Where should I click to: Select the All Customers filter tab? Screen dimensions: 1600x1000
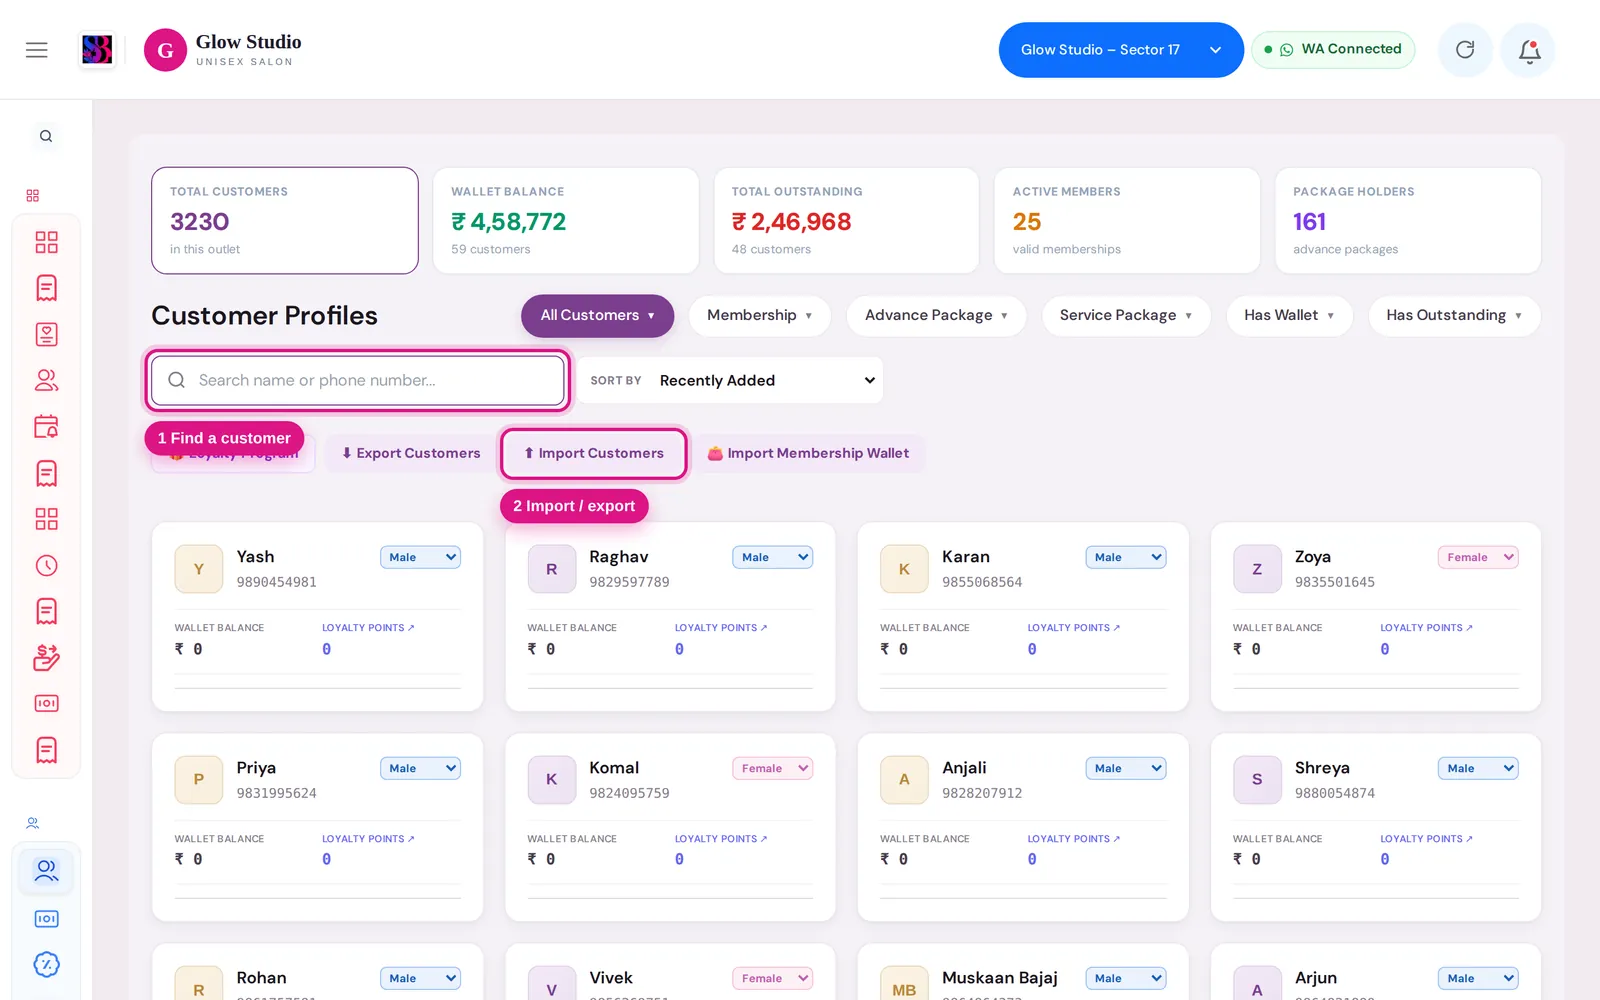pos(597,316)
